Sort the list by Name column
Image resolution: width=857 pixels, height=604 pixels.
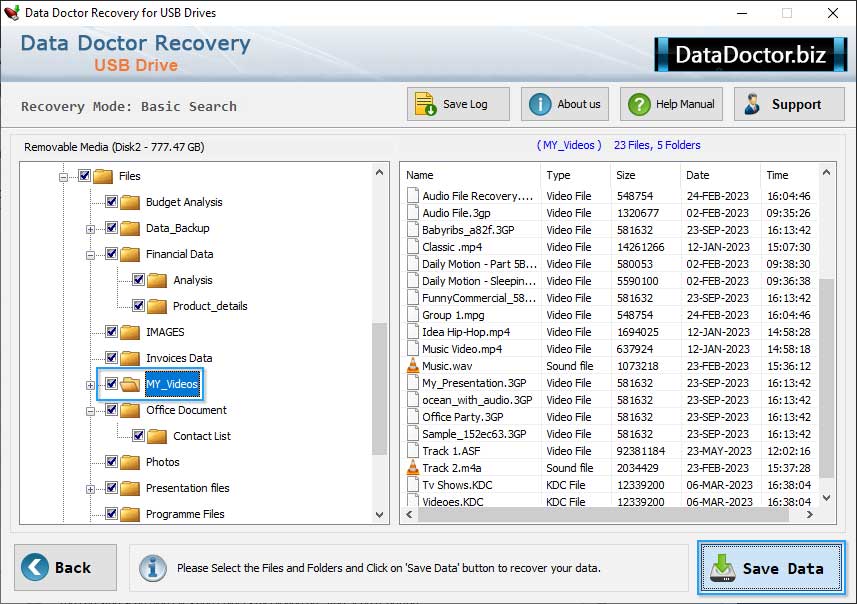point(472,175)
